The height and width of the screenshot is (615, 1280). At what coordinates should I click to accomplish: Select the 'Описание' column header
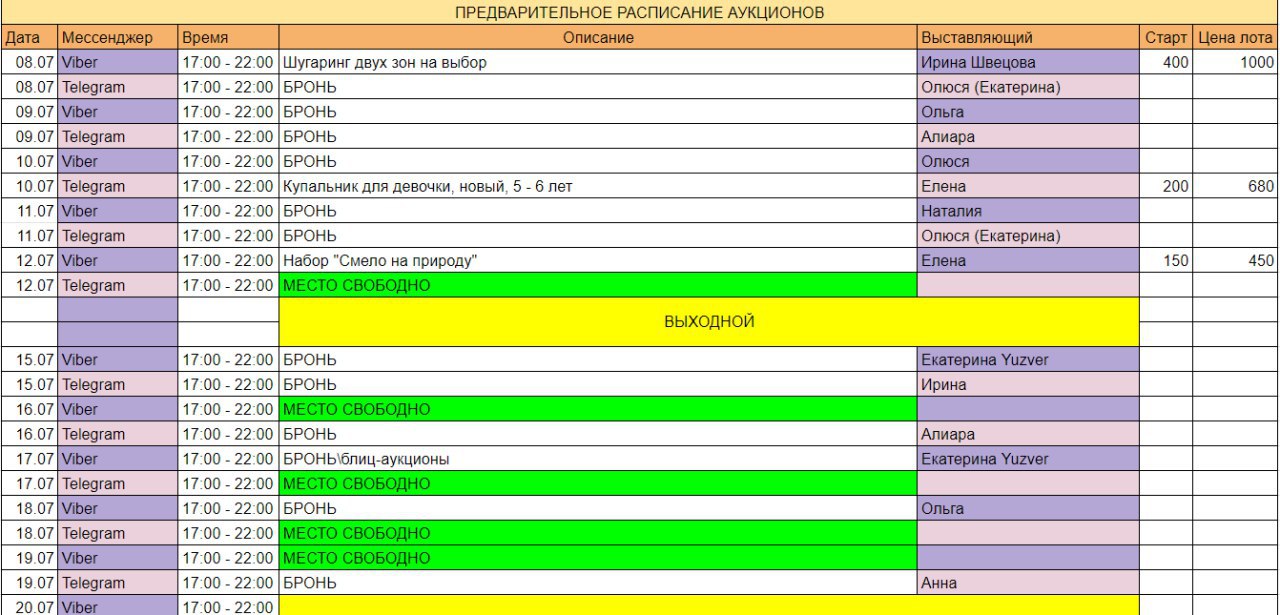click(x=598, y=38)
